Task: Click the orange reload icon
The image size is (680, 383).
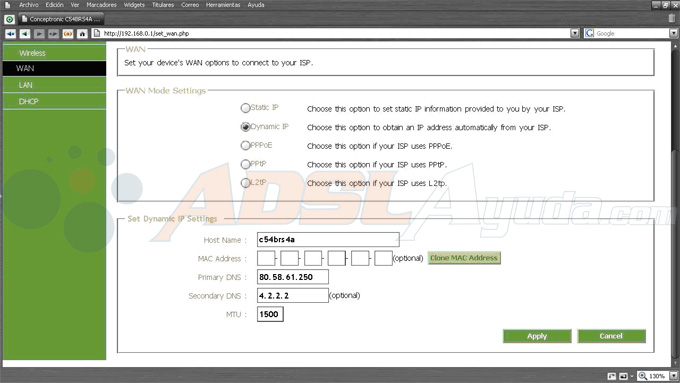Action: click(x=68, y=33)
